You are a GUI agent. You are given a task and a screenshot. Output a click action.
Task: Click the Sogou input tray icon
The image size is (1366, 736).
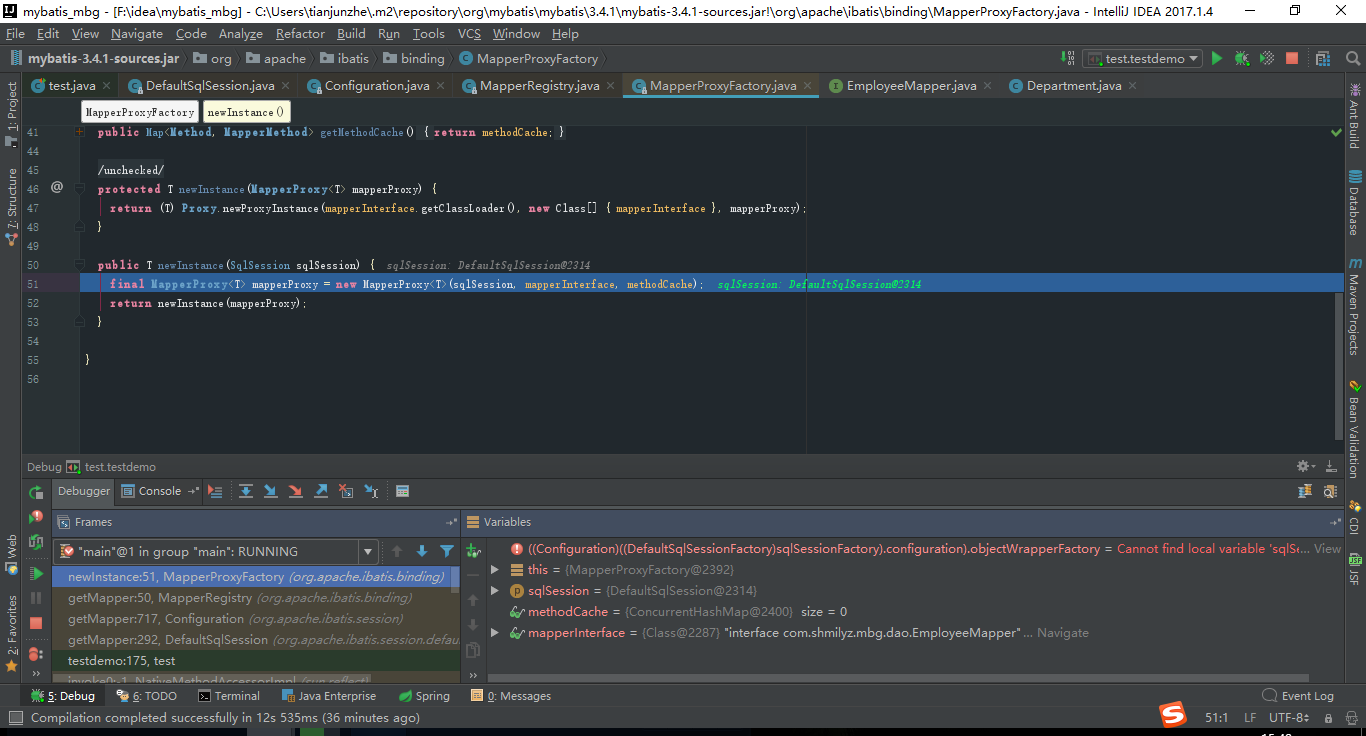pos(1173,716)
